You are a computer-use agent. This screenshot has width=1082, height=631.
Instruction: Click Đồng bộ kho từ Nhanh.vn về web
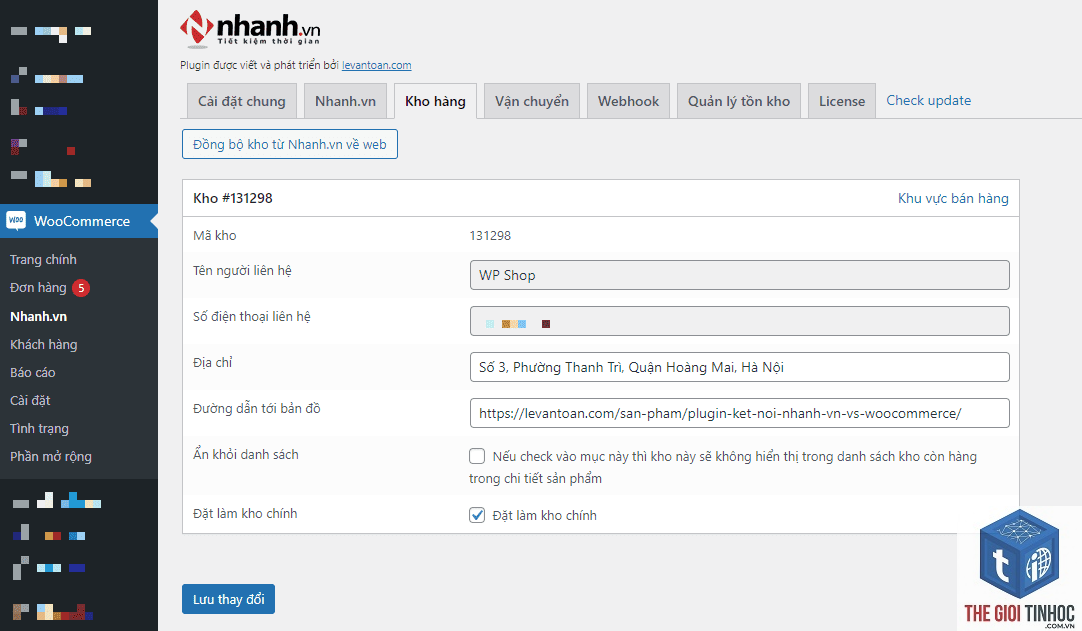[290, 144]
